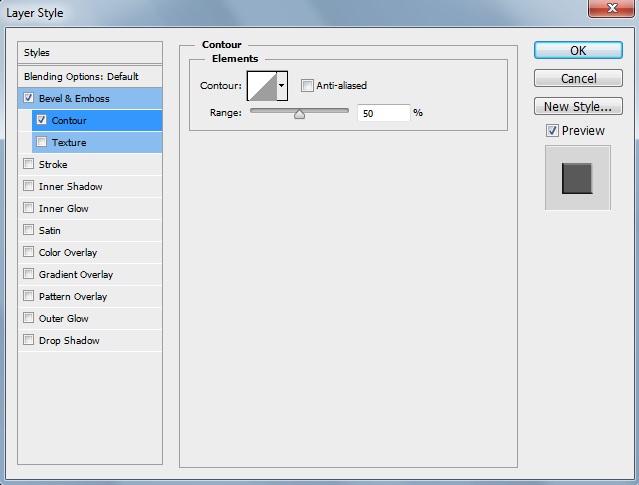Toggle the Preview checkbox
This screenshot has height=485, width=639.
(552, 131)
